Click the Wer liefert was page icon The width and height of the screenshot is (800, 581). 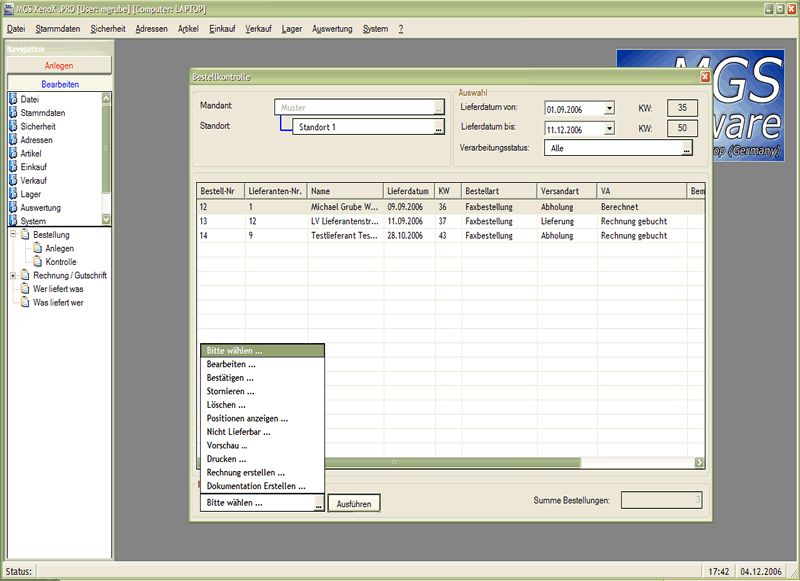(x=25, y=289)
